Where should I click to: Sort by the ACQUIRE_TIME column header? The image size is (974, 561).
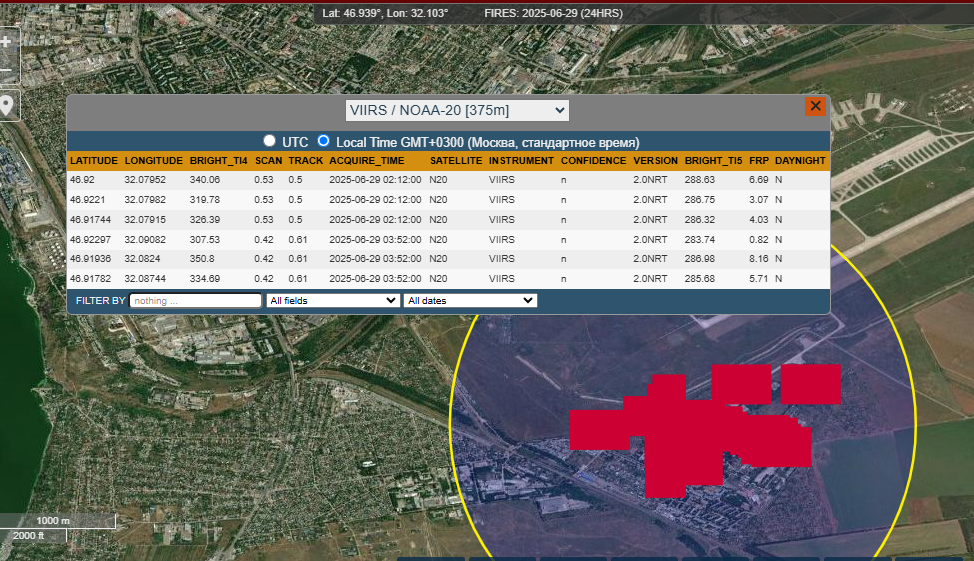[x=367, y=160]
